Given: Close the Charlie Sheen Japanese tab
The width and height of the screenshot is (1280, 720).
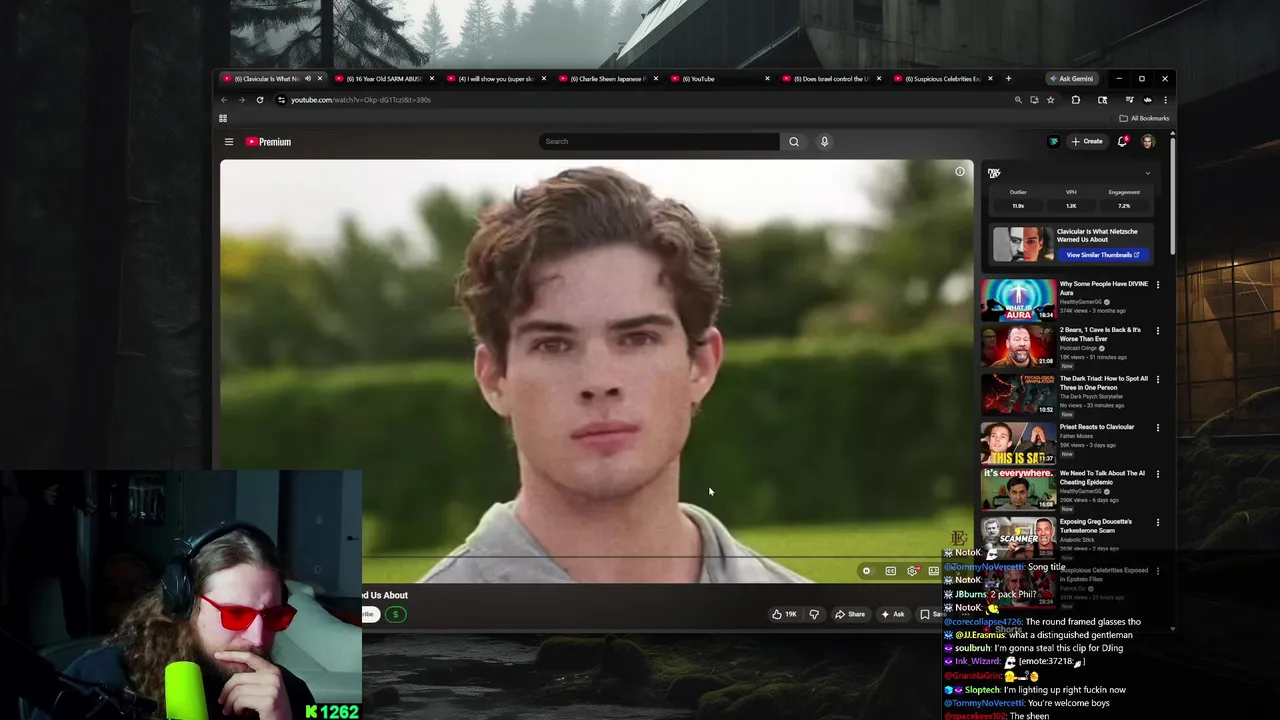Looking at the screenshot, I should pos(655,79).
